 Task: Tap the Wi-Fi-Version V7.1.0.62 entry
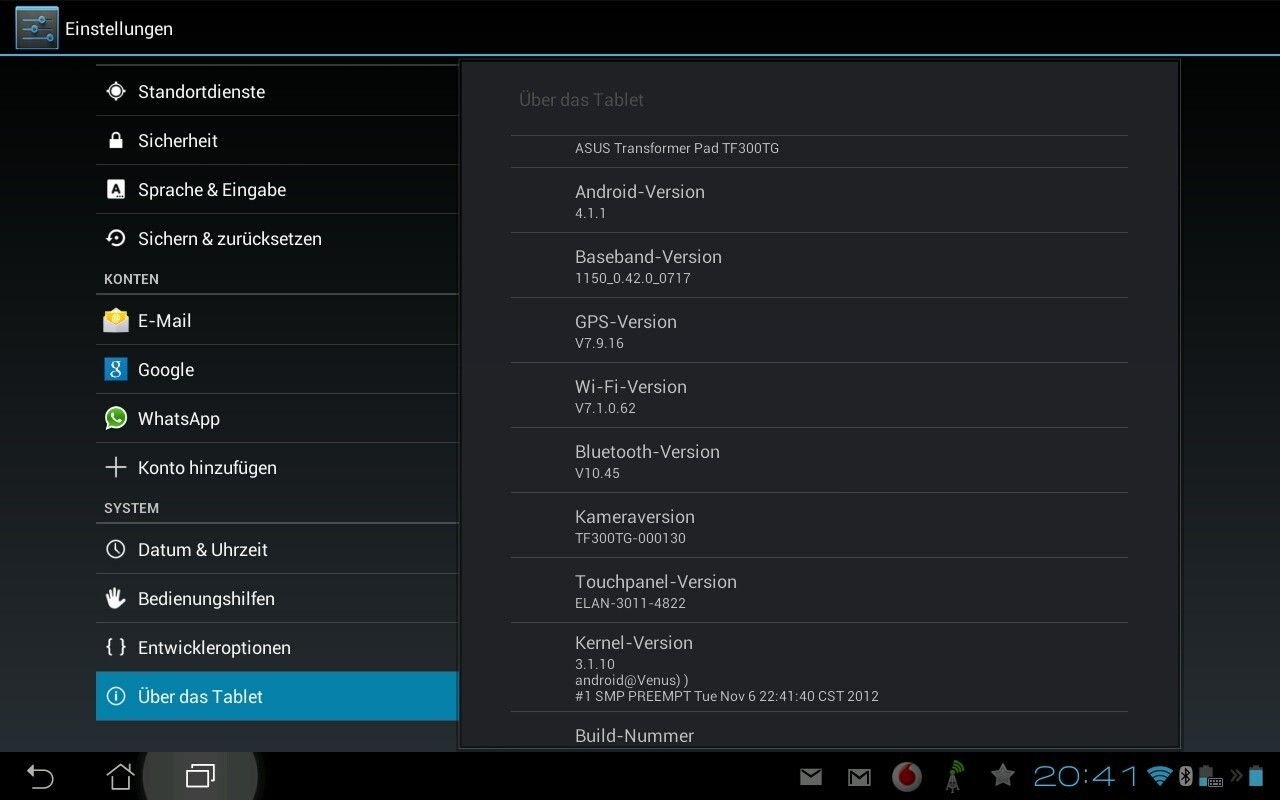819,396
